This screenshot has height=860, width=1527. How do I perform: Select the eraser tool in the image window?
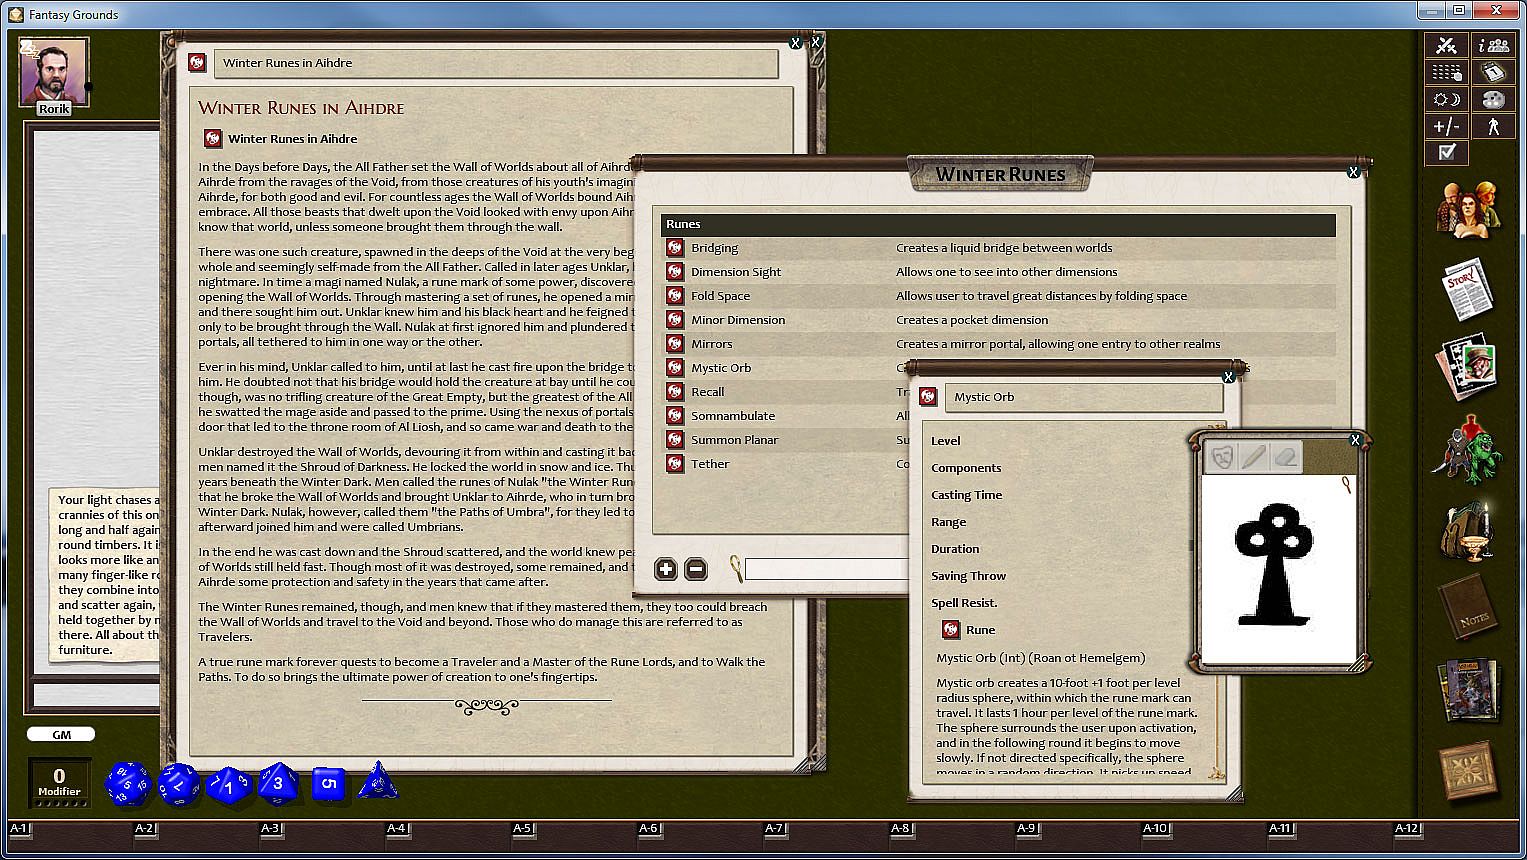click(x=1286, y=457)
